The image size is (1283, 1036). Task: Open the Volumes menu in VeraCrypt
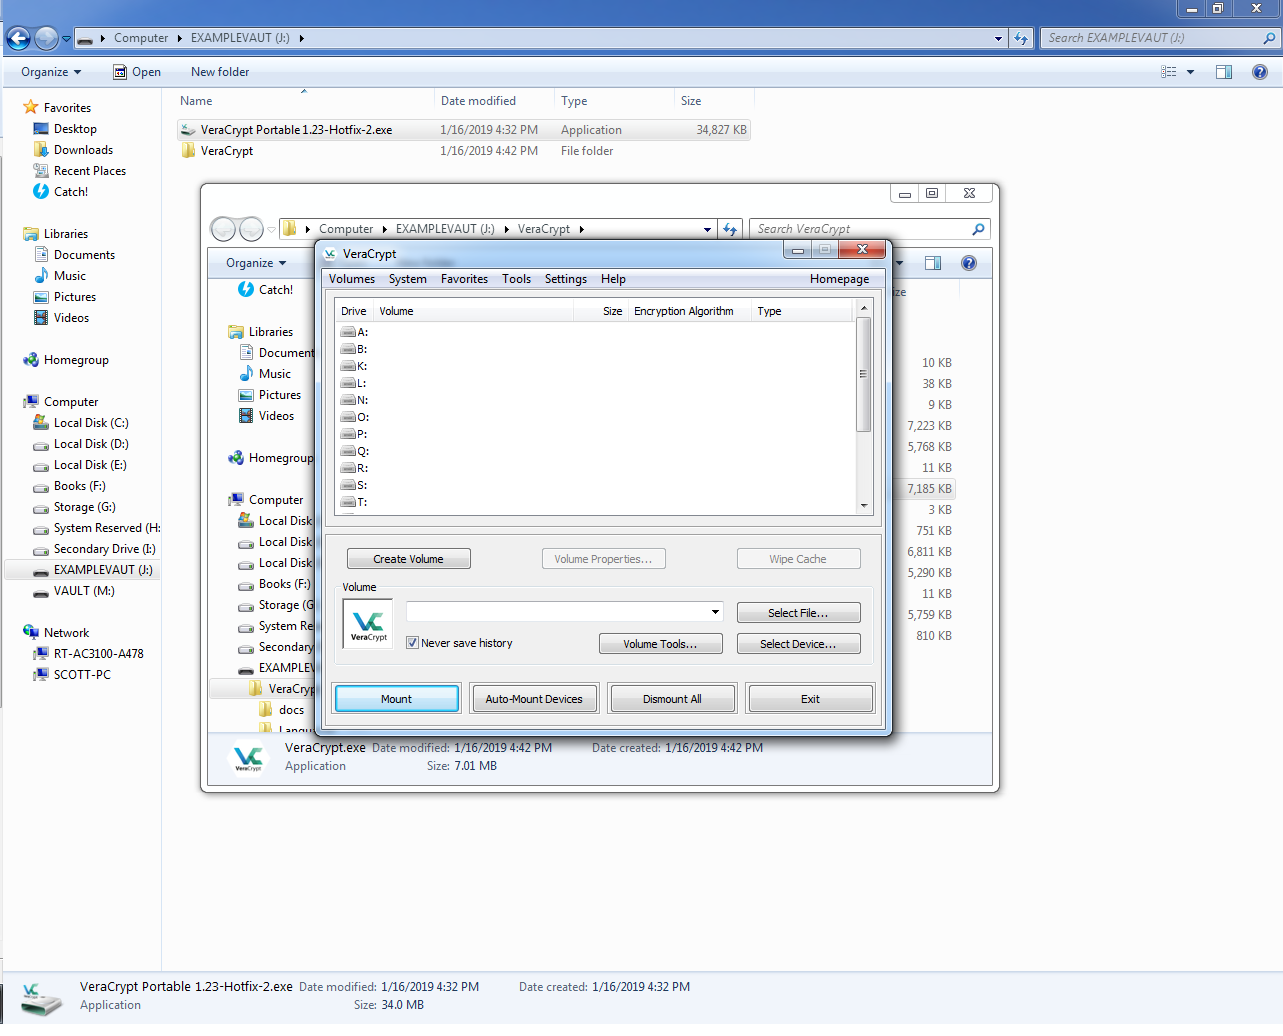(x=352, y=279)
